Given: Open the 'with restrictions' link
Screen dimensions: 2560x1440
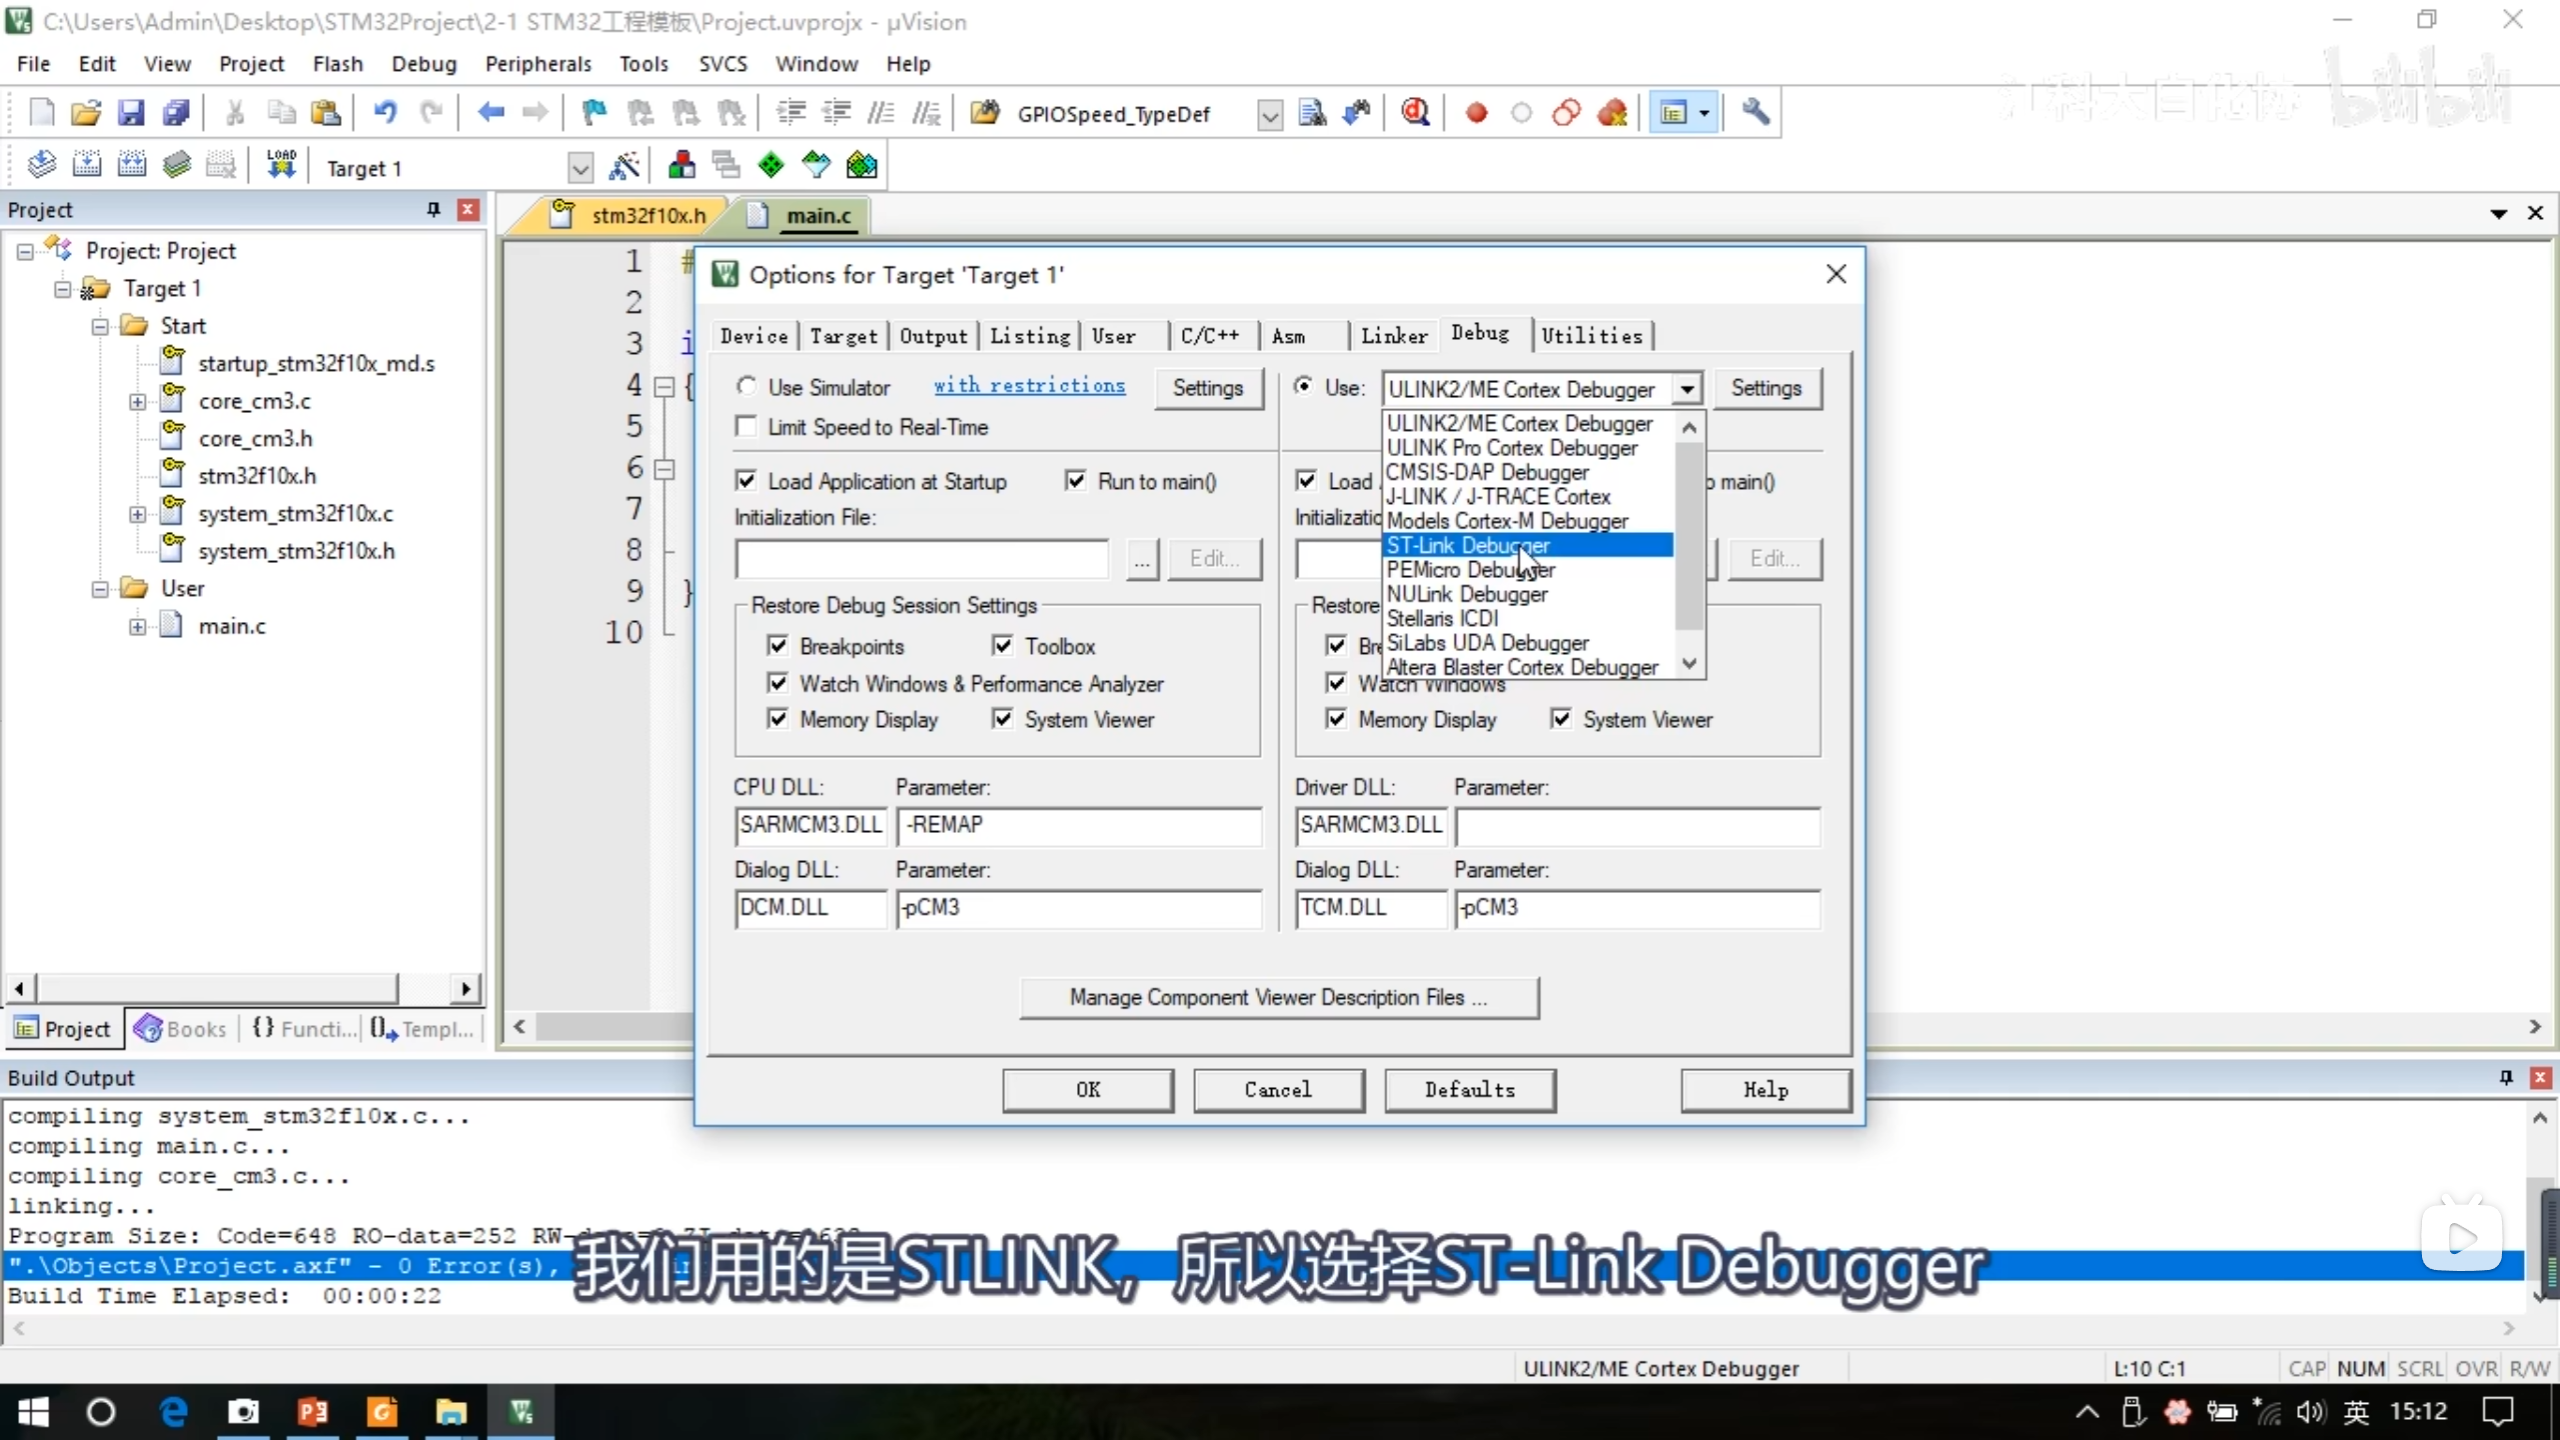Looking at the screenshot, I should (x=1029, y=386).
